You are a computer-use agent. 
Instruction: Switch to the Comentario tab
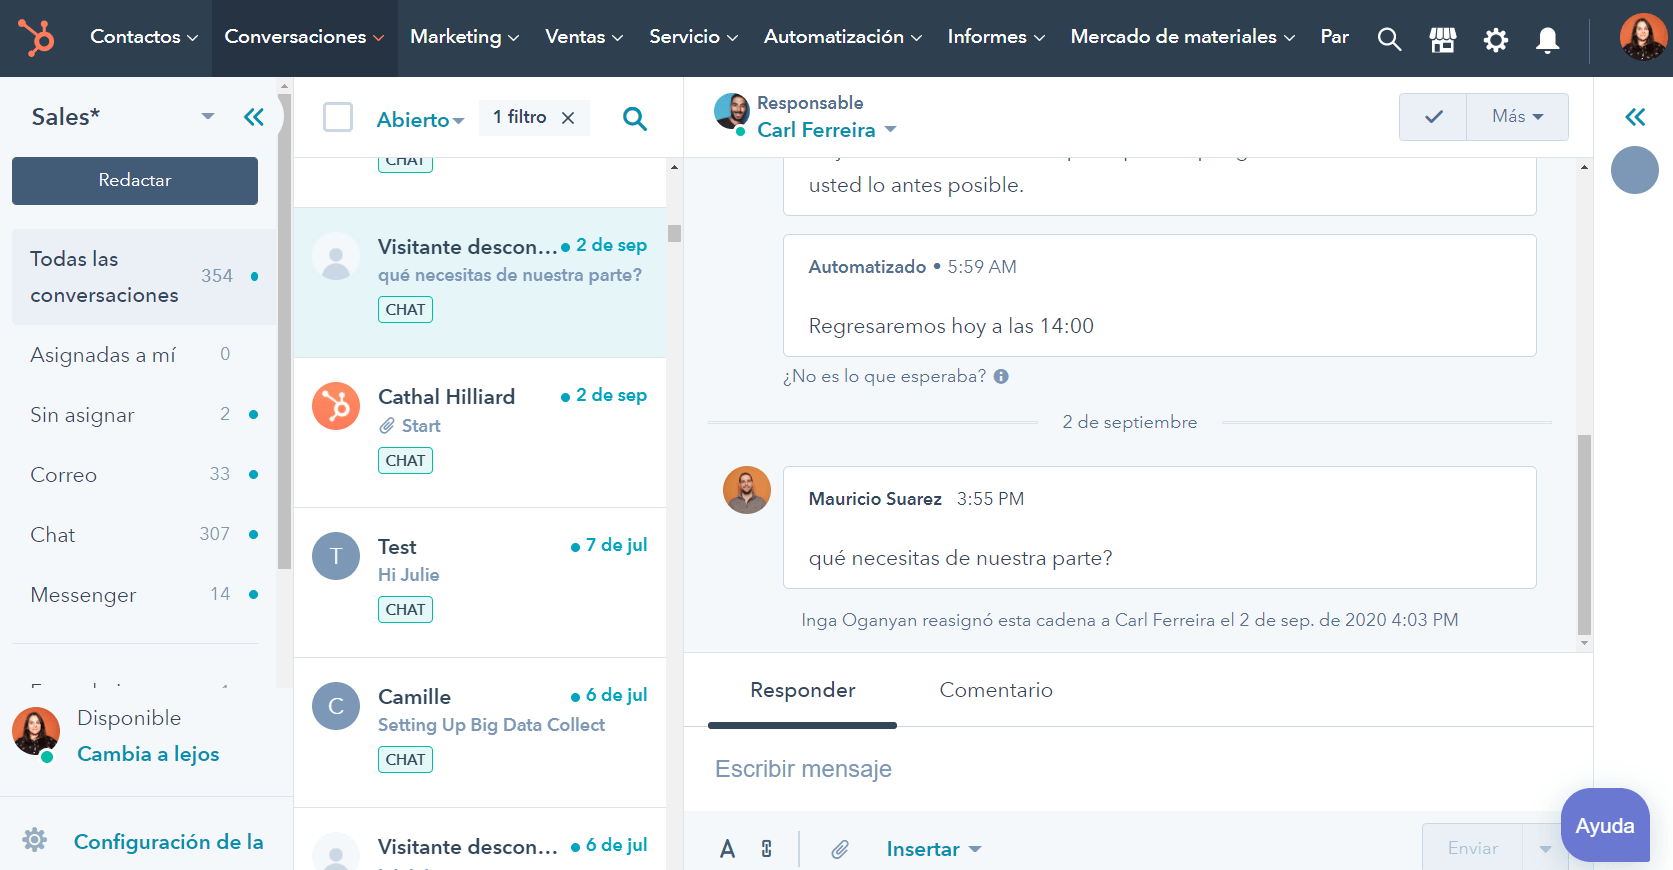pyautogui.click(x=995, y=690)
